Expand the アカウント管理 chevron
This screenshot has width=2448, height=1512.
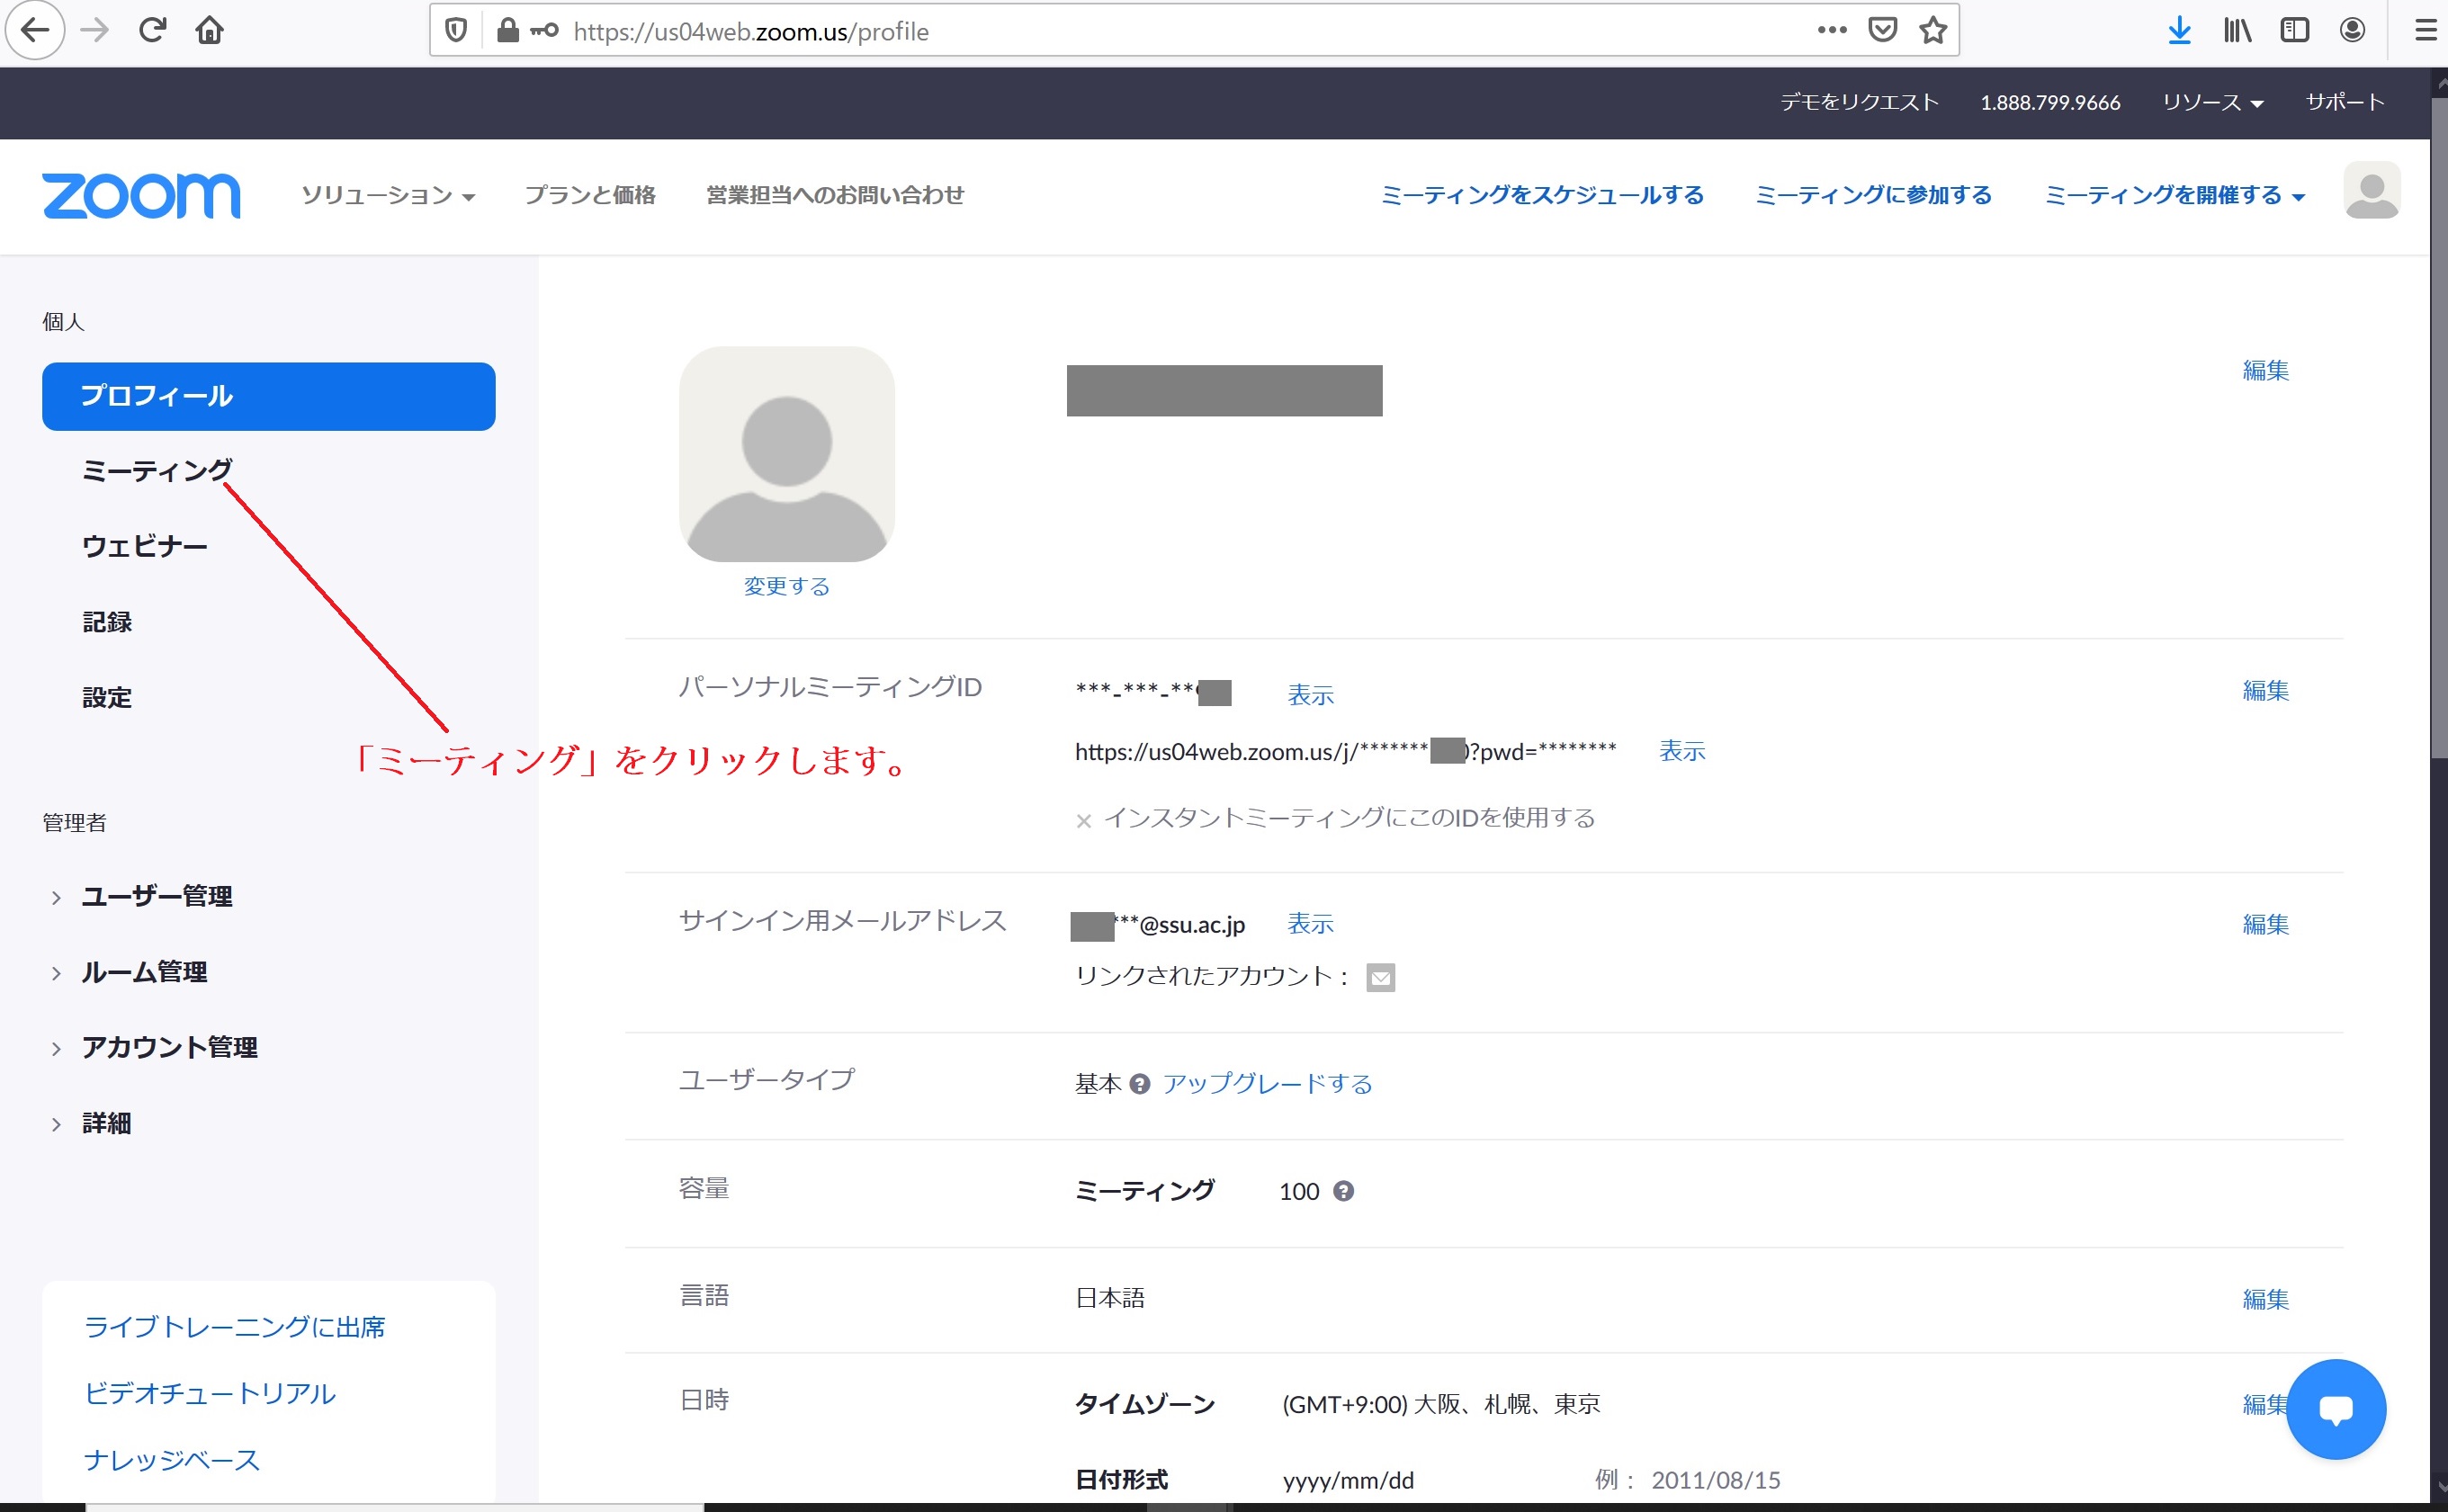[57, 1049]
